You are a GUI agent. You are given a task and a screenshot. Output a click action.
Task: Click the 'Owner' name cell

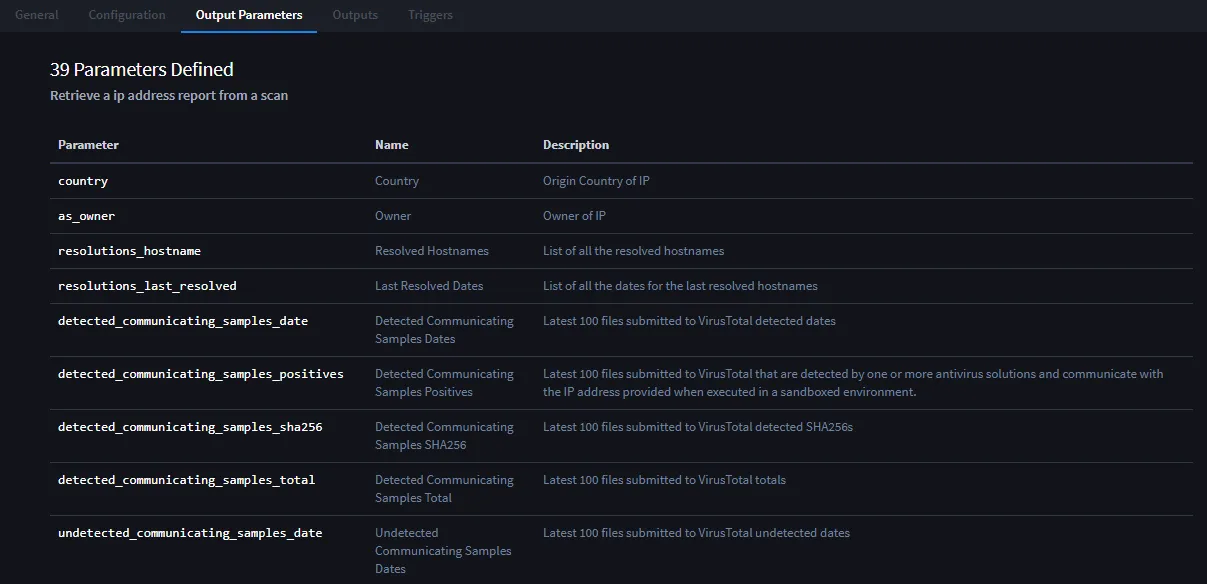pos(393,216)
